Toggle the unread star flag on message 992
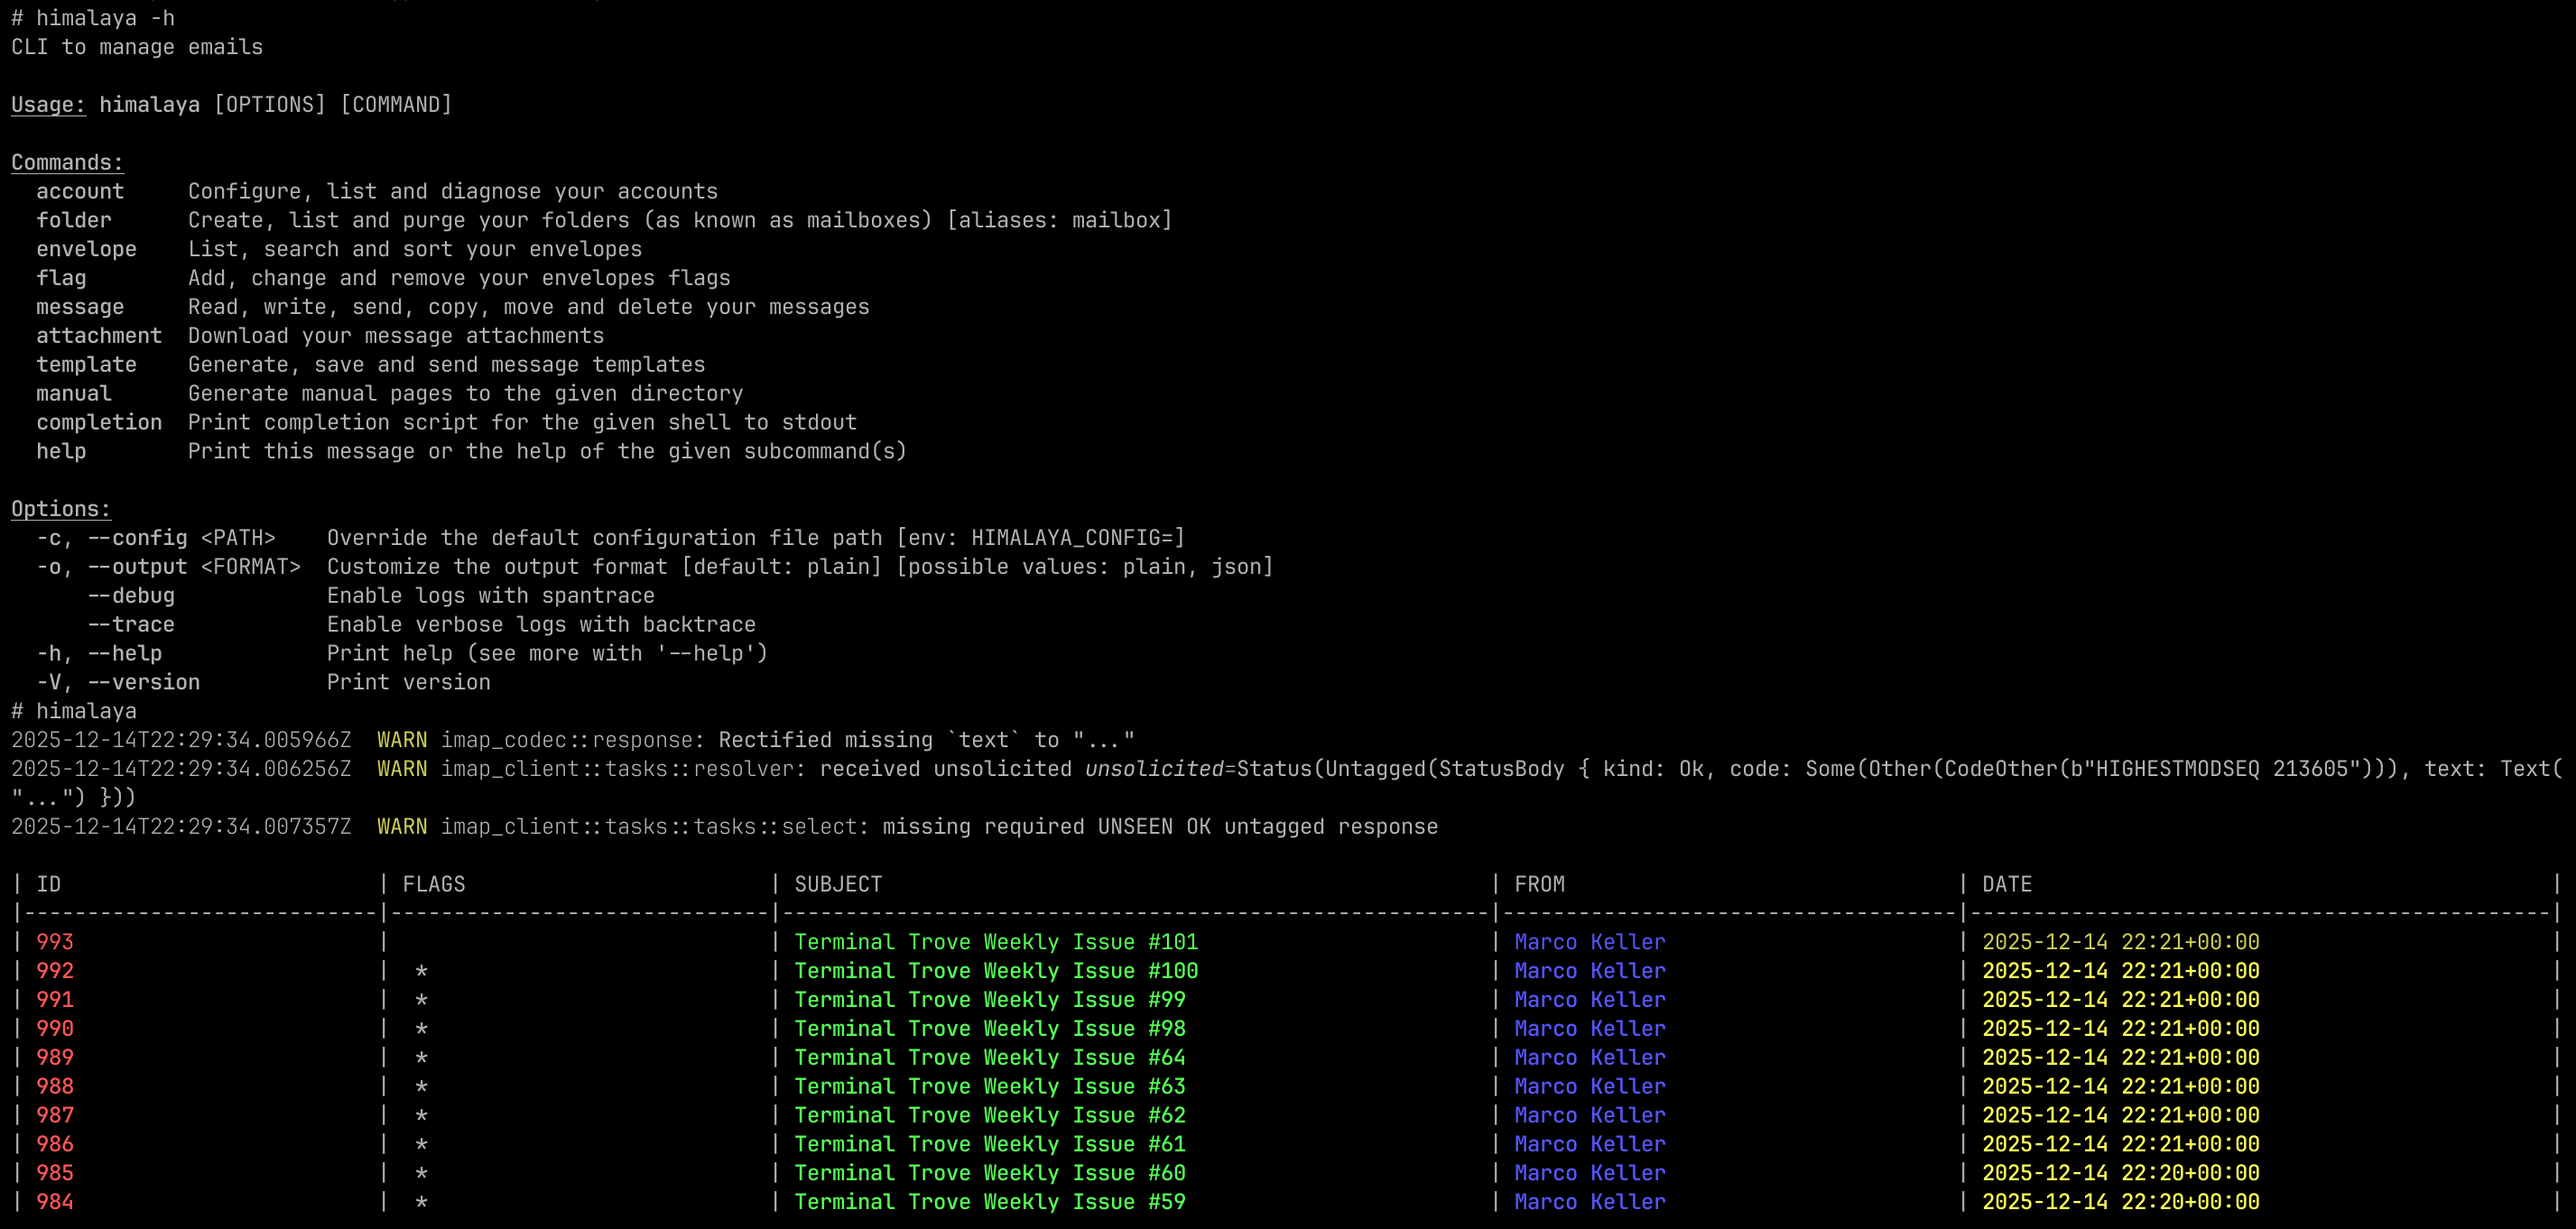Viewport: 2576px width, 1229px height. (x=424, y=970)
